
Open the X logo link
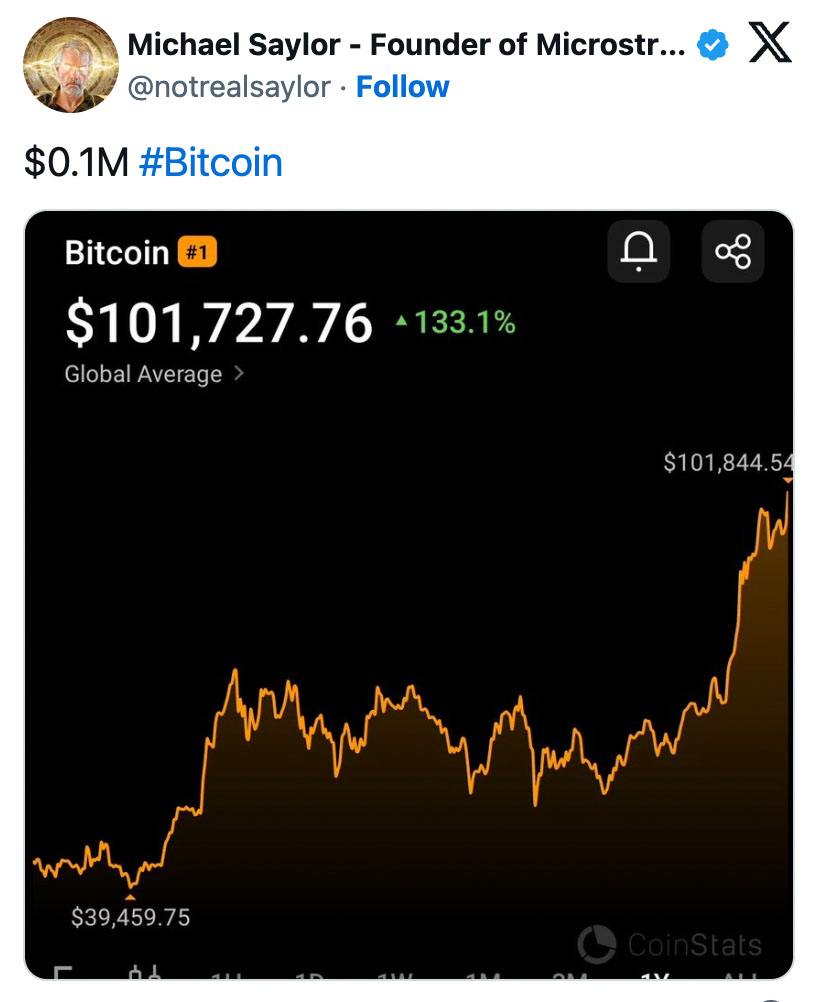770,42
